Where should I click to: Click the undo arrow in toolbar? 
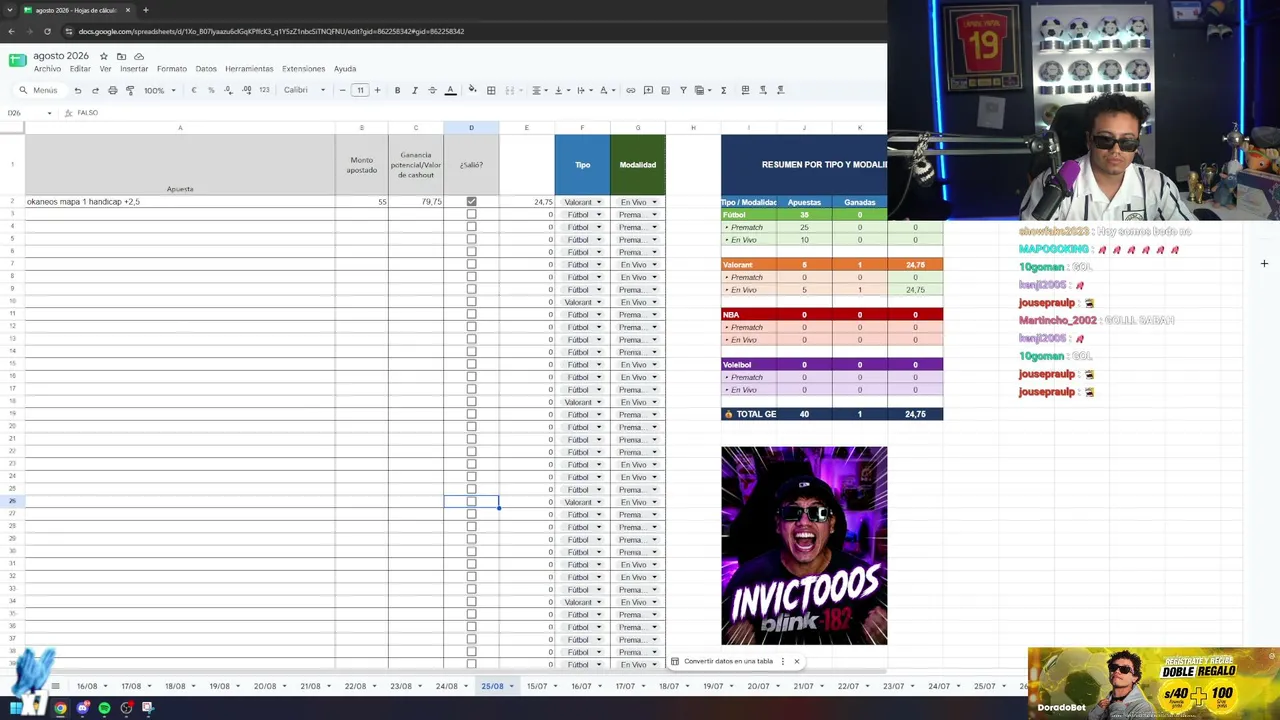click(77, 90)
